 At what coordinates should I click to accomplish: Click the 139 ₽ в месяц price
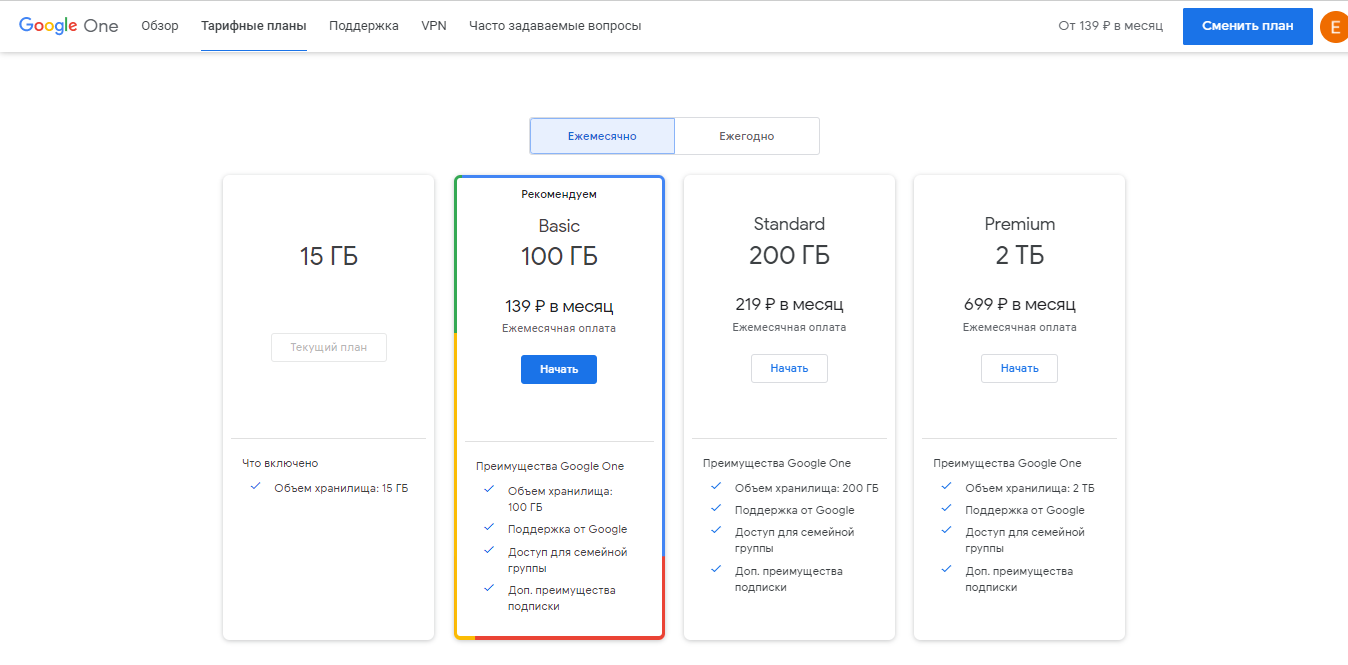pyautogui.click(x=559, y=306)
